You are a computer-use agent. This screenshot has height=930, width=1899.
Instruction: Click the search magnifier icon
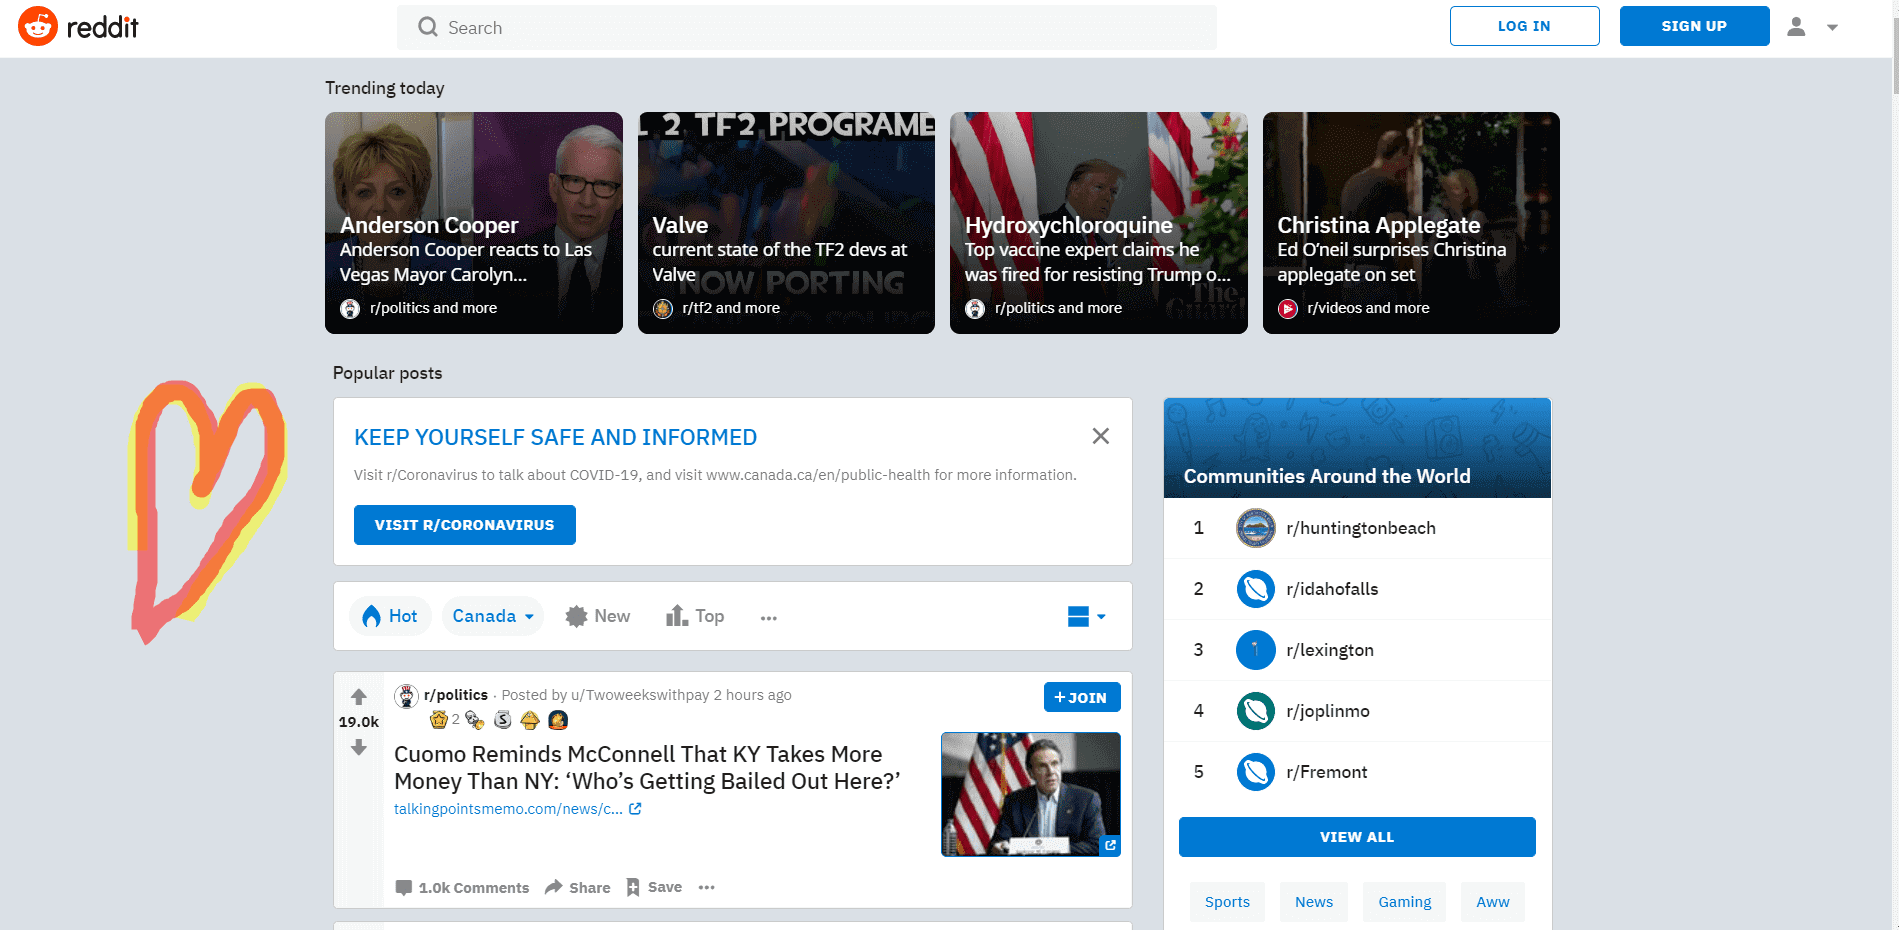(x=428, y=27)
